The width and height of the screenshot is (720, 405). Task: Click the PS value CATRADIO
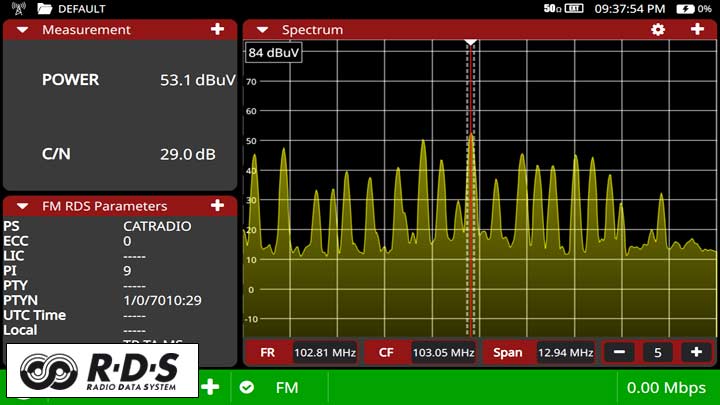tap(157, 226)
